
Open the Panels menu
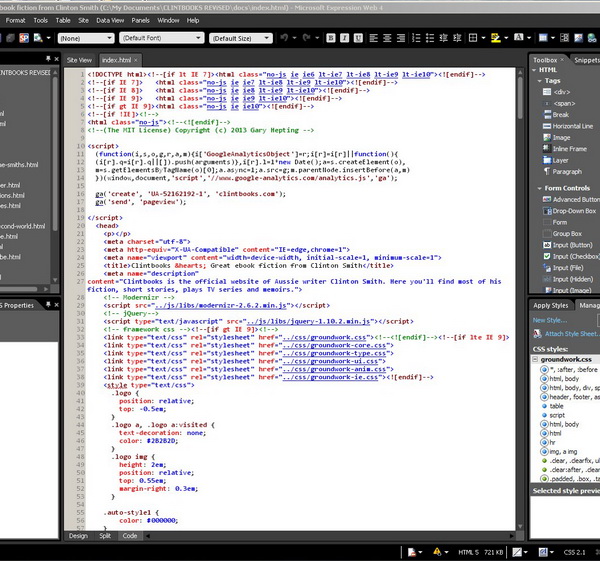pos(140,20)
